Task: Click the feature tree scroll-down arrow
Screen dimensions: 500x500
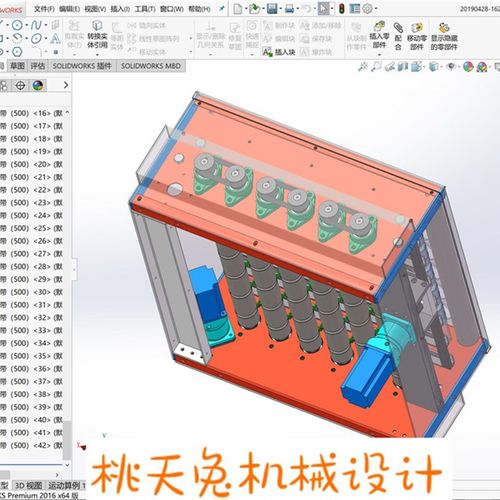Action: (67, 465)
